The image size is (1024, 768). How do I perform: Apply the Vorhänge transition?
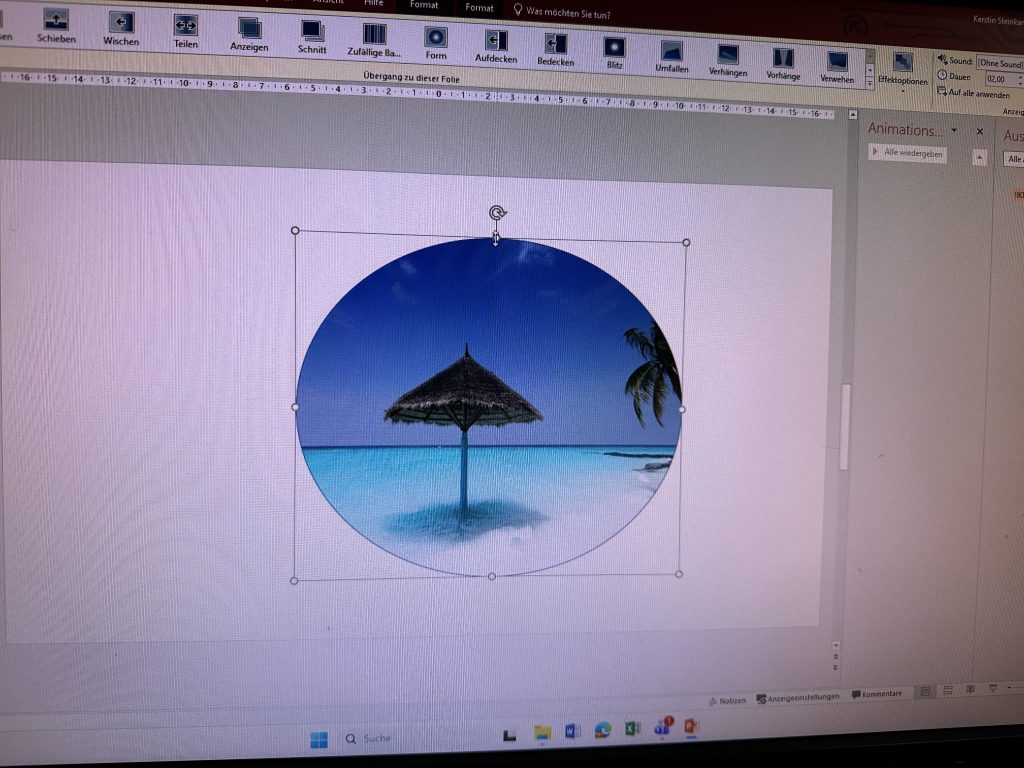click(x=783, y=62)
